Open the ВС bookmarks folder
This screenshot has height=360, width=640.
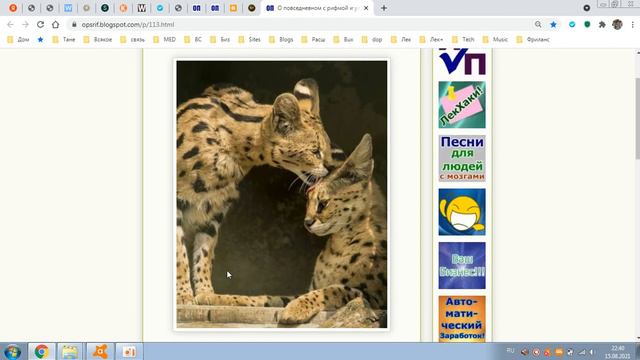[193, 40]
